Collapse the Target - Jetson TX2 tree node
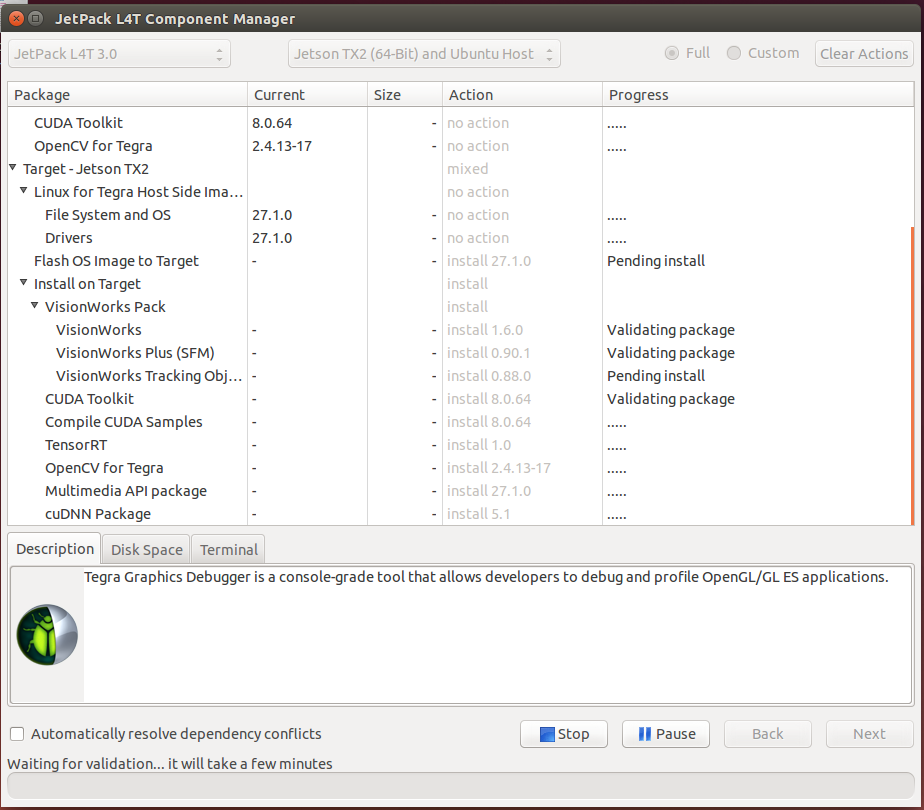 (13, 168)
